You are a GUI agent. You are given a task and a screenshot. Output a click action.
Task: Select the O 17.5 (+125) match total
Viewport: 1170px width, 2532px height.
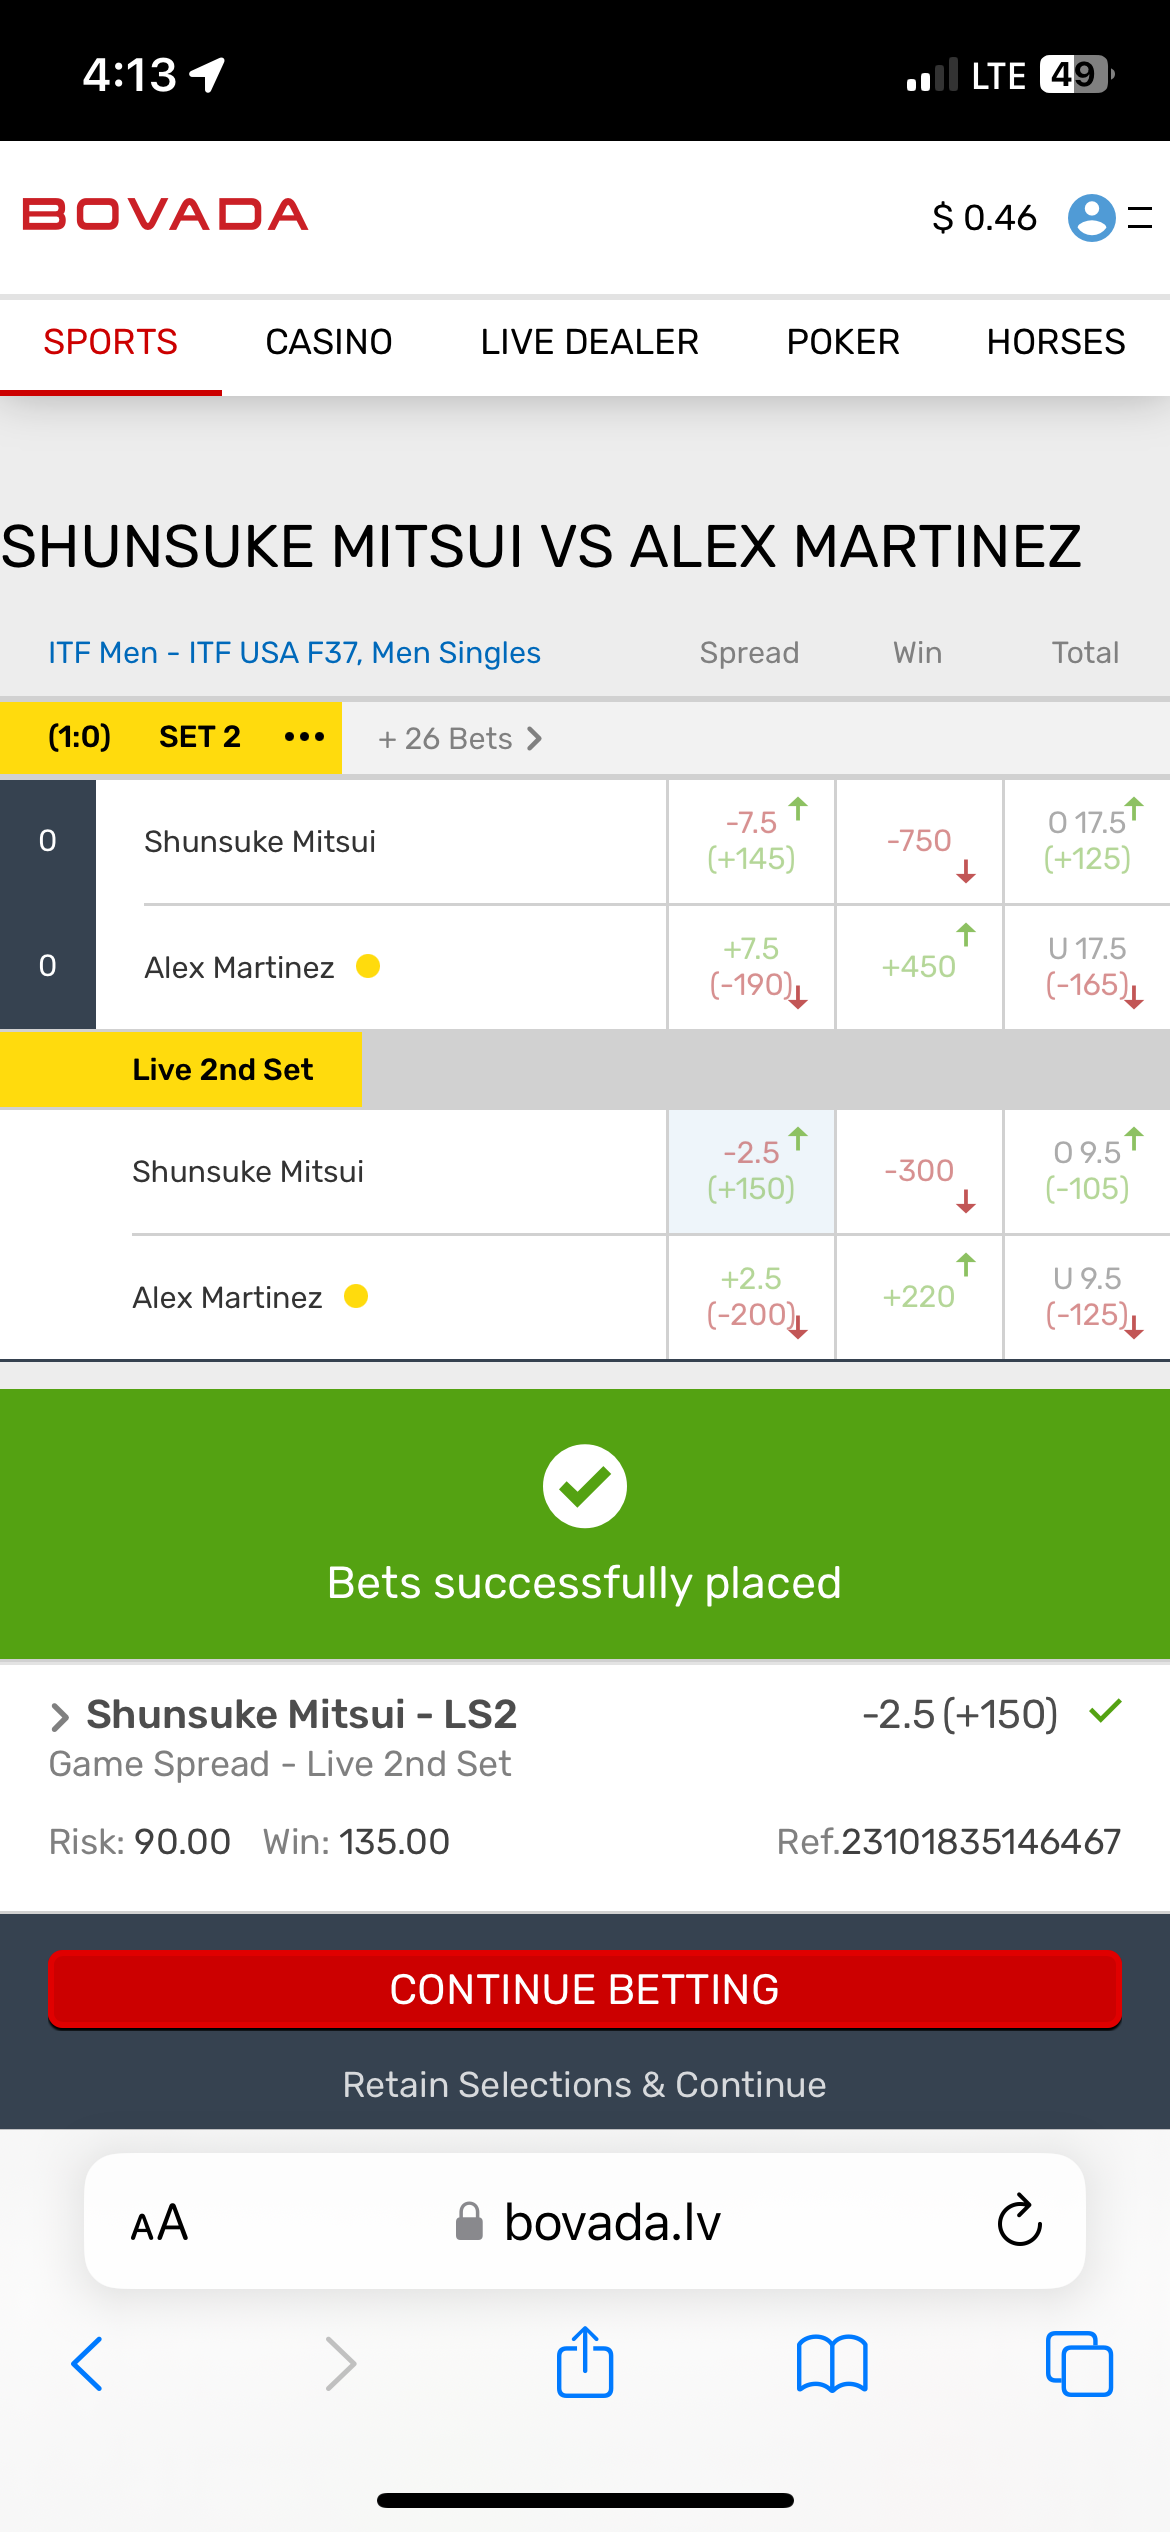click(x=1087, y=841)
